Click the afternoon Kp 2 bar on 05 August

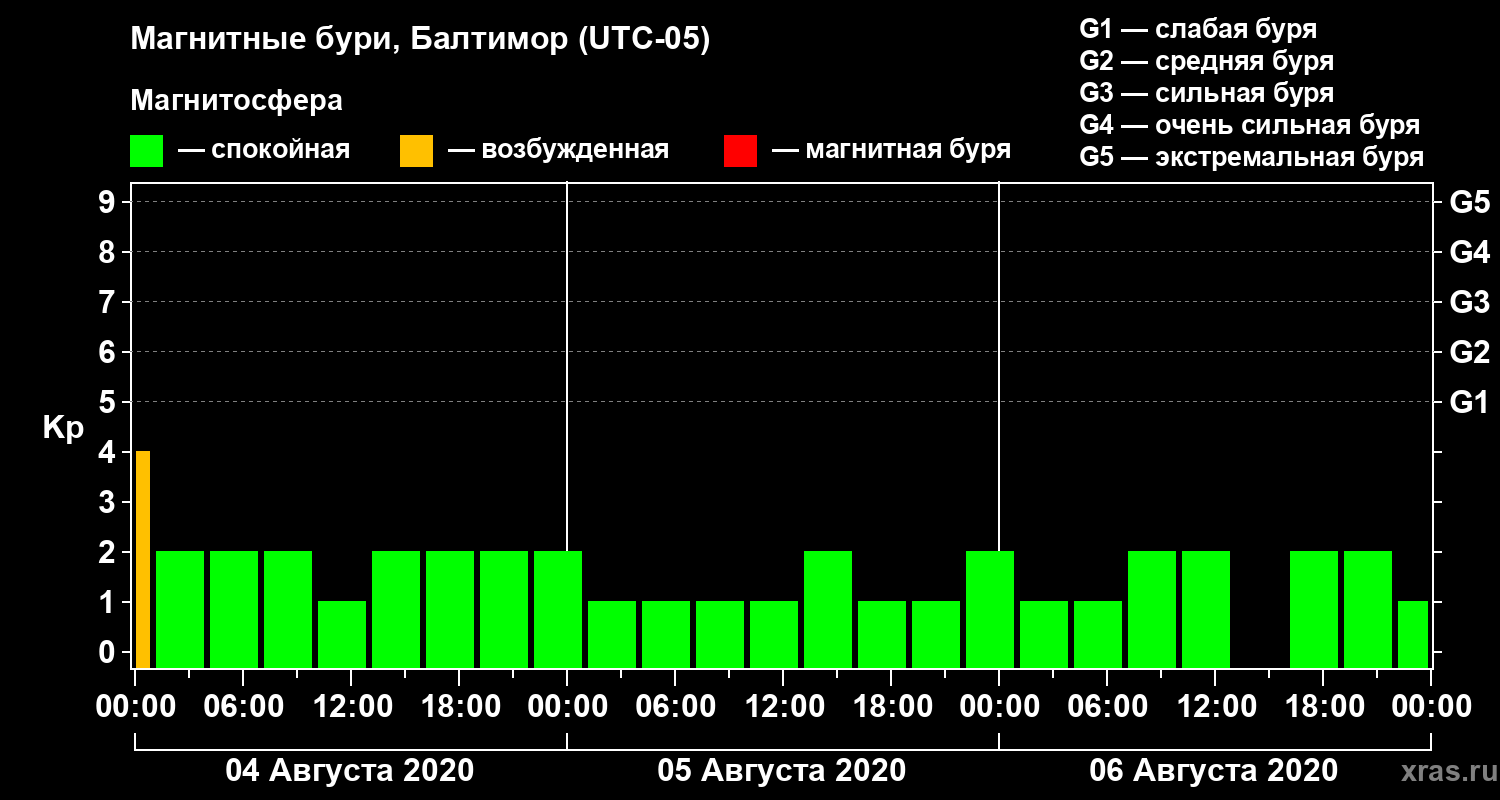828,609
